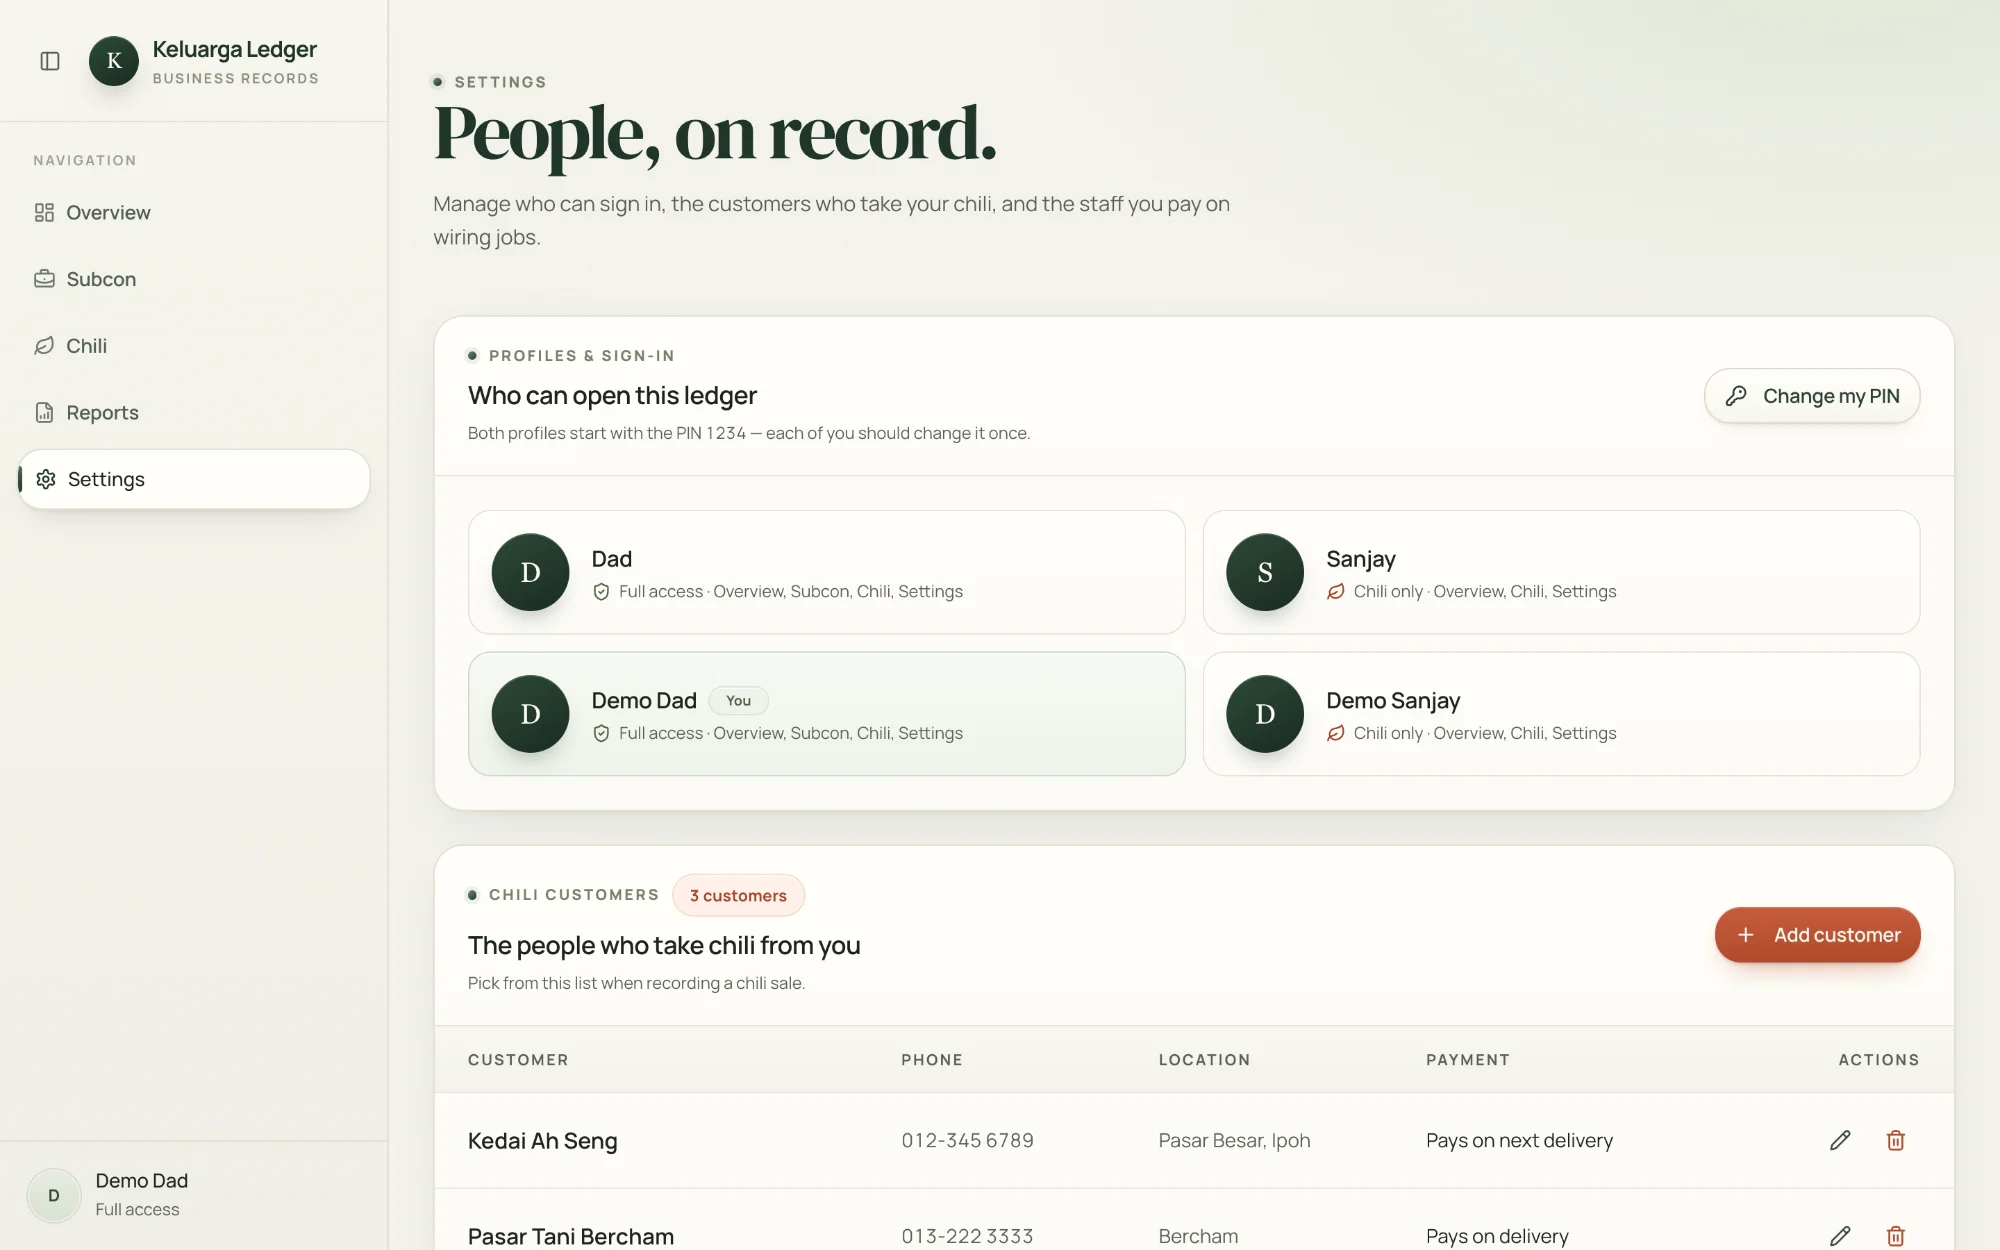The height and width of the screenshot is (1250, 2000).
Task: Click the Pays on delivery cell
Action: [1497, 1236]
